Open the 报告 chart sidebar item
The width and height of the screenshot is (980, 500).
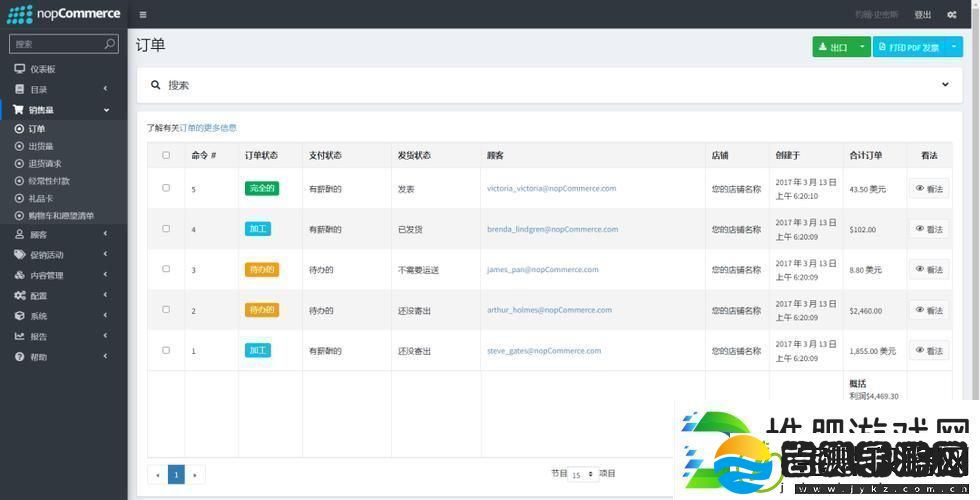pos(38,337)
